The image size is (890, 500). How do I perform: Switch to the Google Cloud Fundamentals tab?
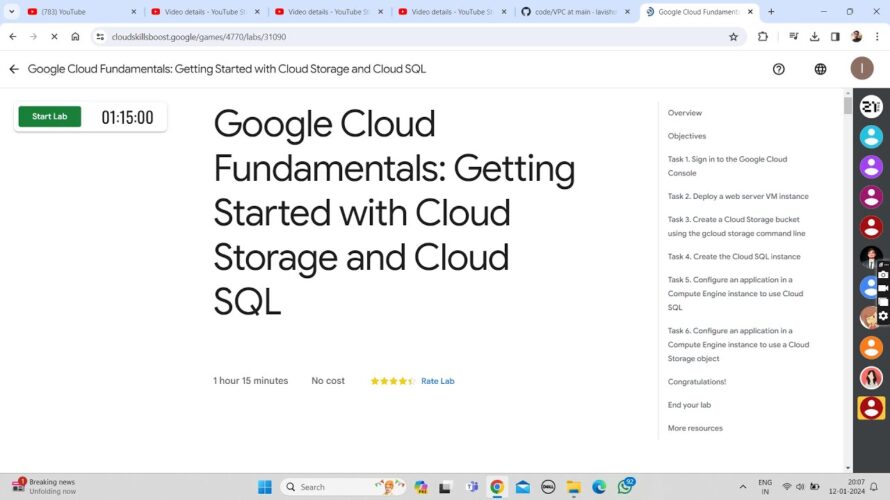(x=699, y=12)
